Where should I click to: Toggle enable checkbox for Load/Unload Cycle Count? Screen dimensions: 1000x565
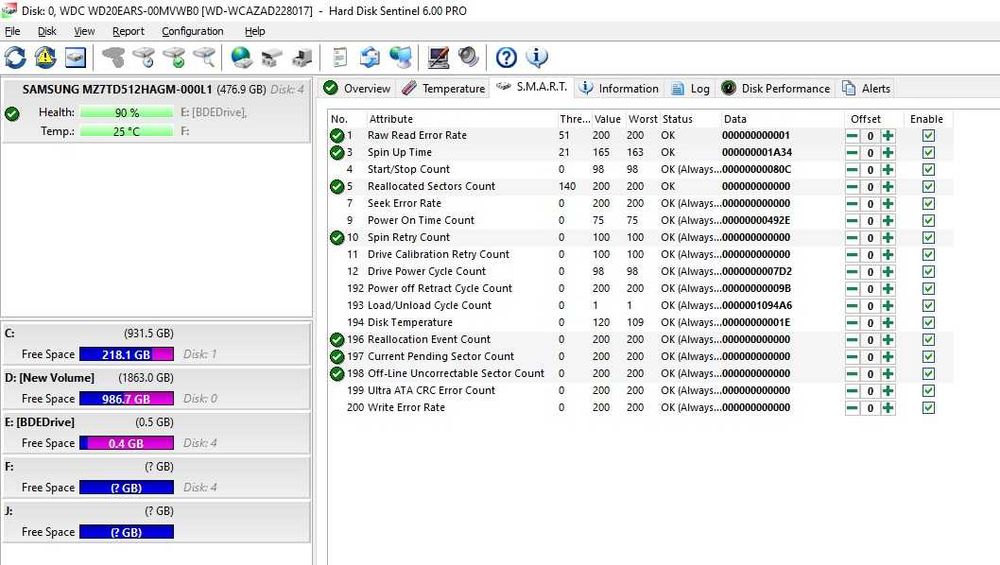(x=929, y=305)
